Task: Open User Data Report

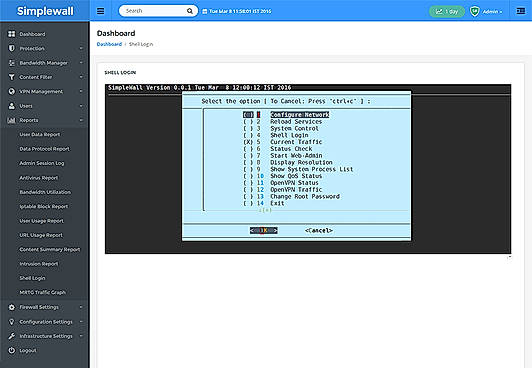Action: coord(40,135)
